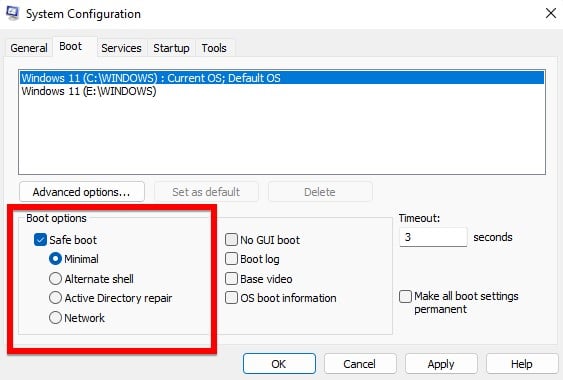563x380 pixels.
Task: Select Active Directory repair option
Action: 55,298
